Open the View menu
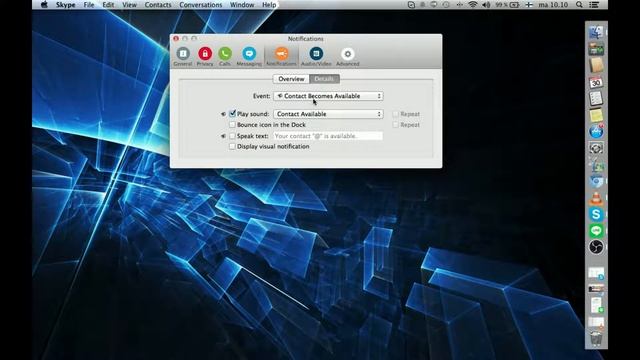640x360 pixels. pyautogui.click(x=129, y=5)
